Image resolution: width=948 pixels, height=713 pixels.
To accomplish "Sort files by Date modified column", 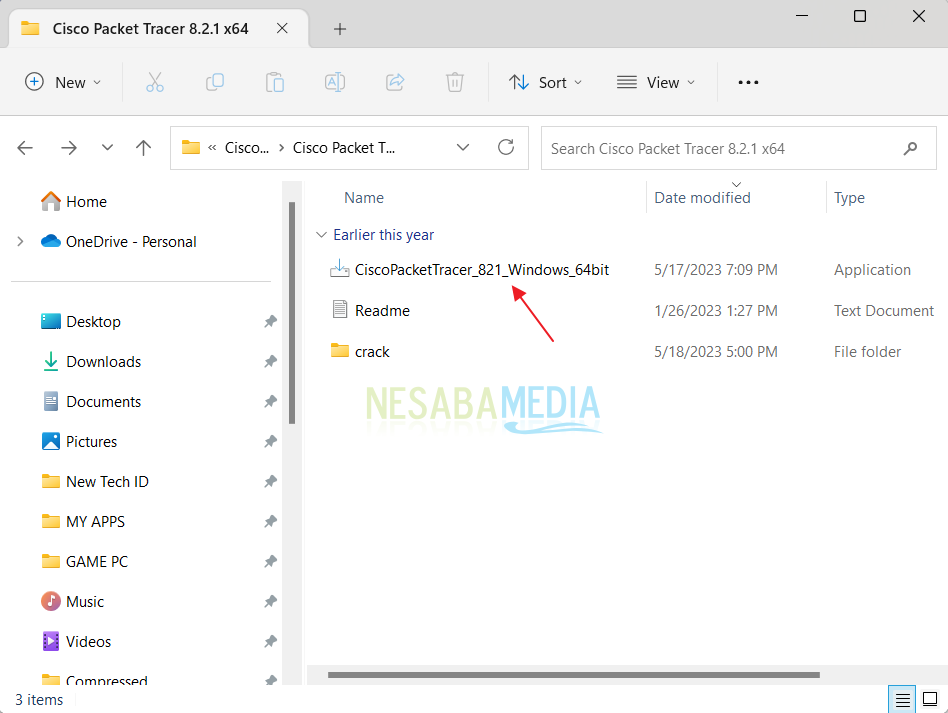I will point(702,198).
